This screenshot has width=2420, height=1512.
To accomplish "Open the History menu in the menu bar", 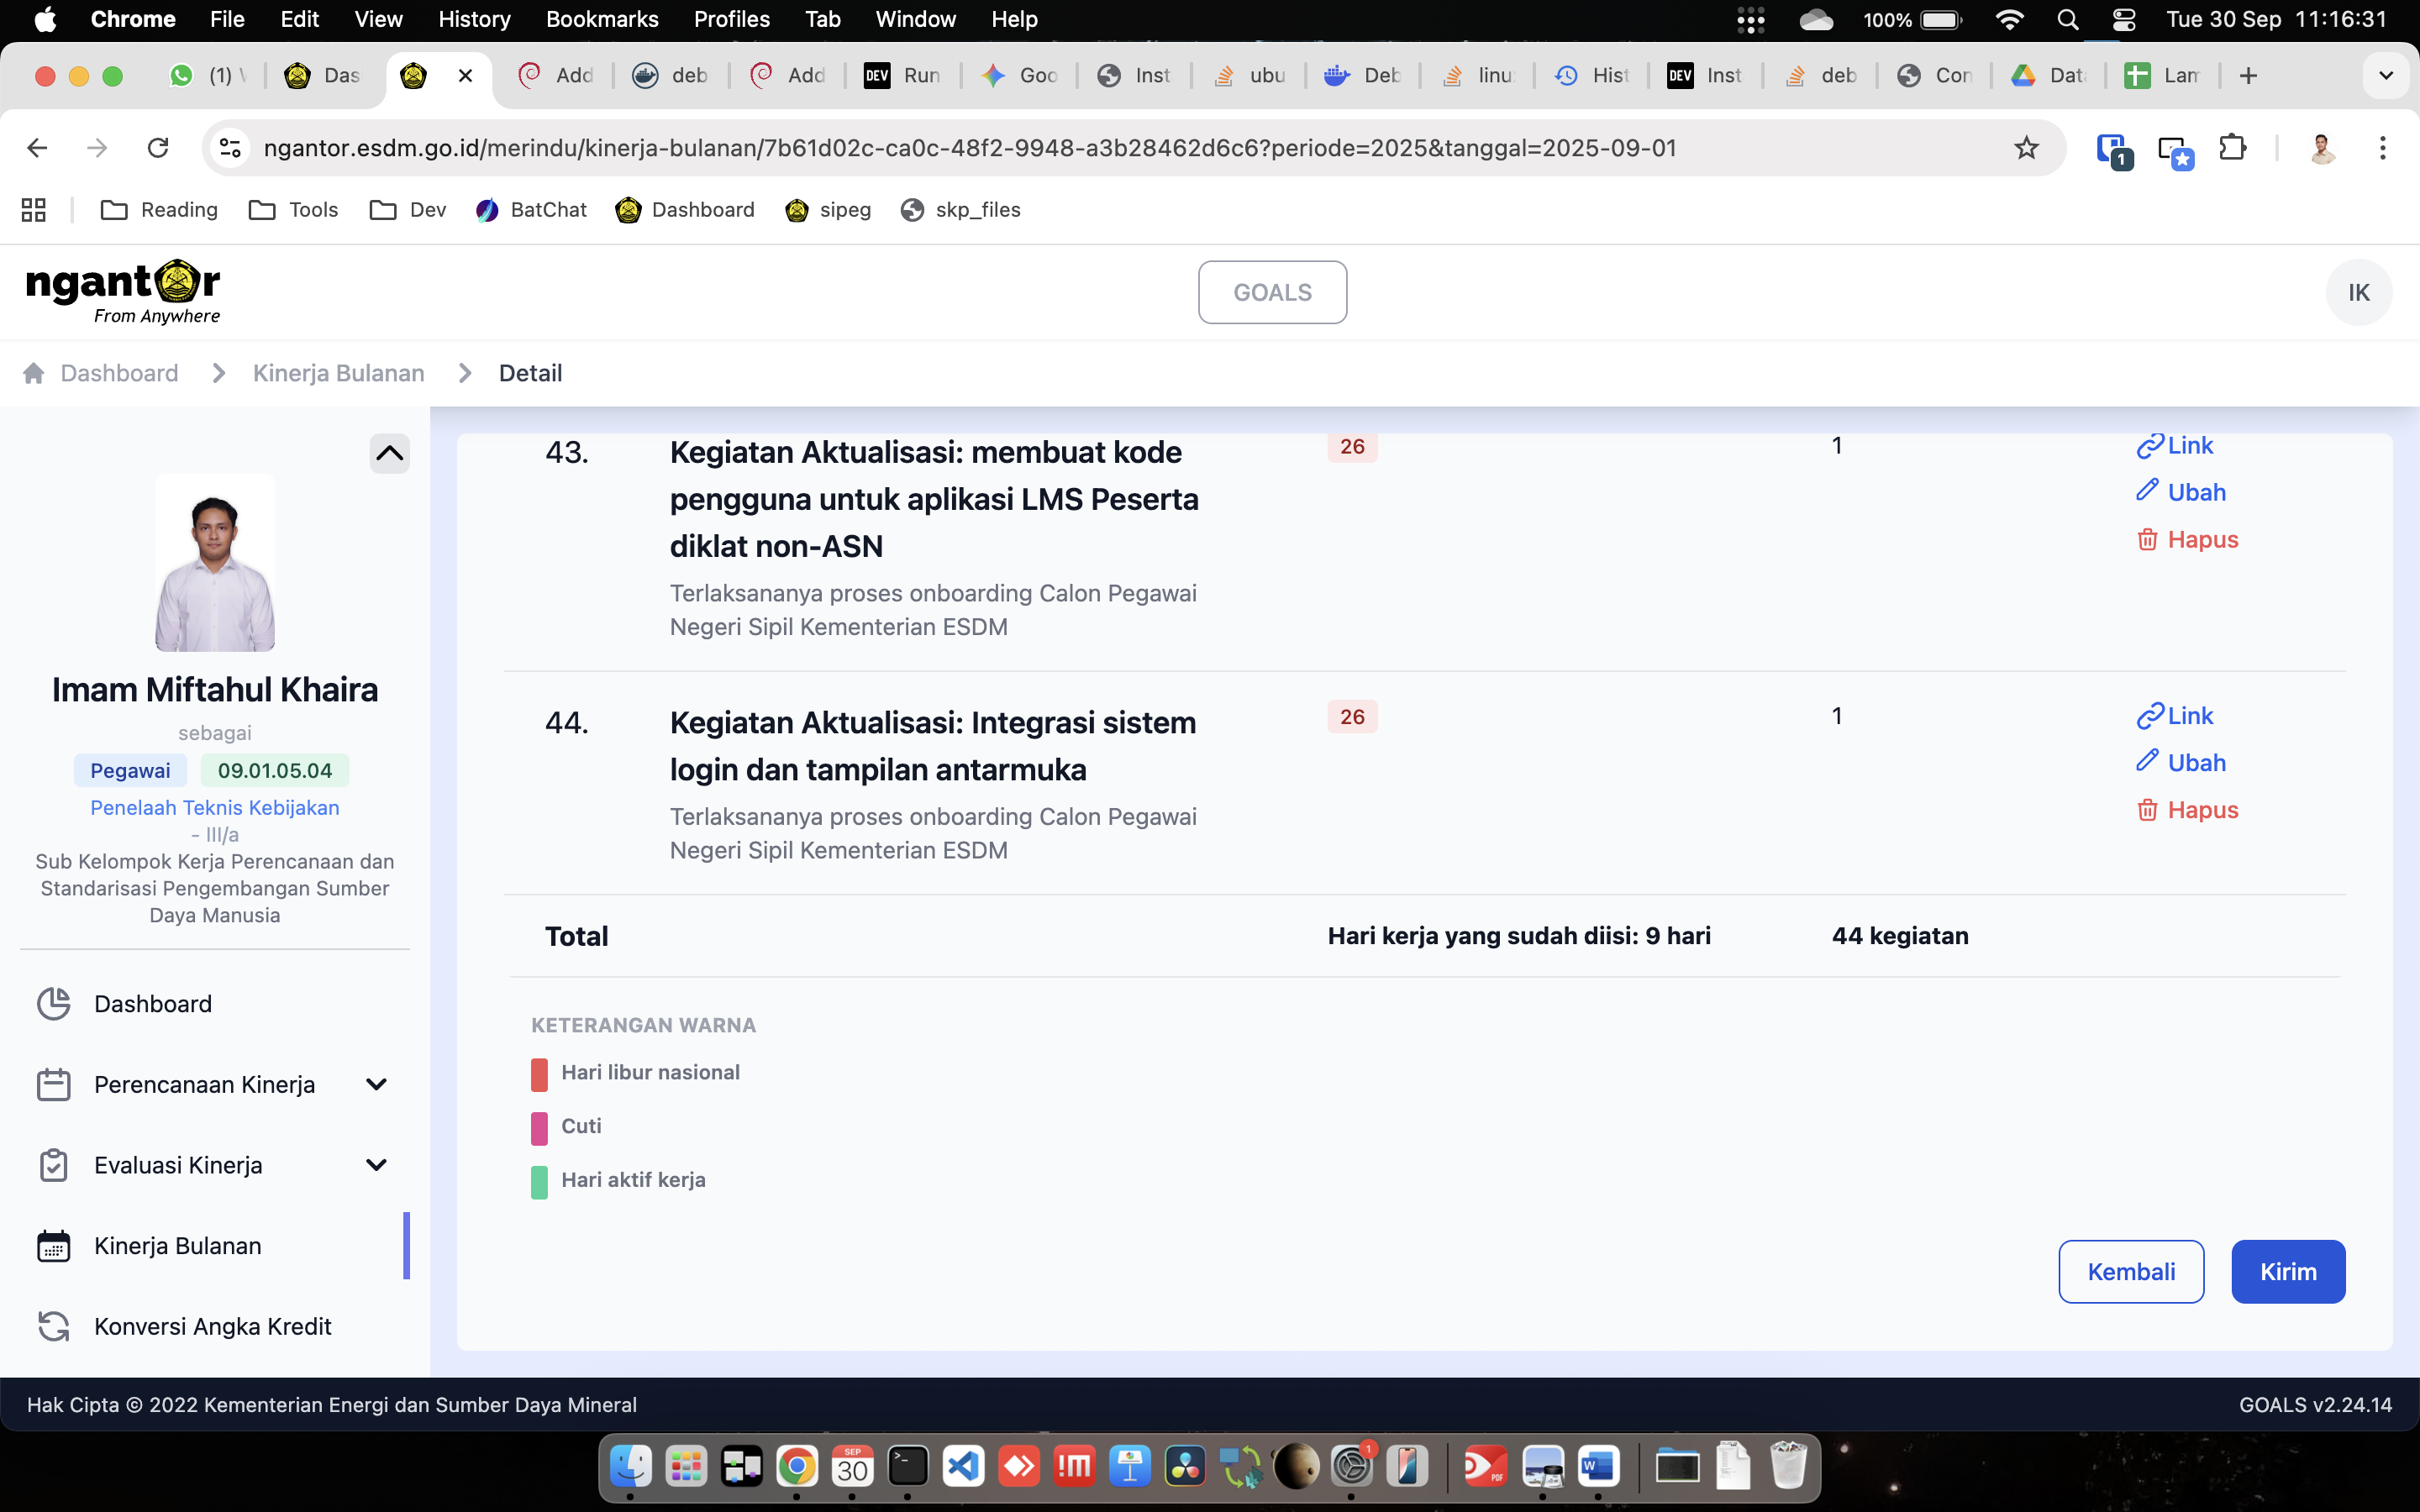I will pyautogui.click(x=474, y=19).
